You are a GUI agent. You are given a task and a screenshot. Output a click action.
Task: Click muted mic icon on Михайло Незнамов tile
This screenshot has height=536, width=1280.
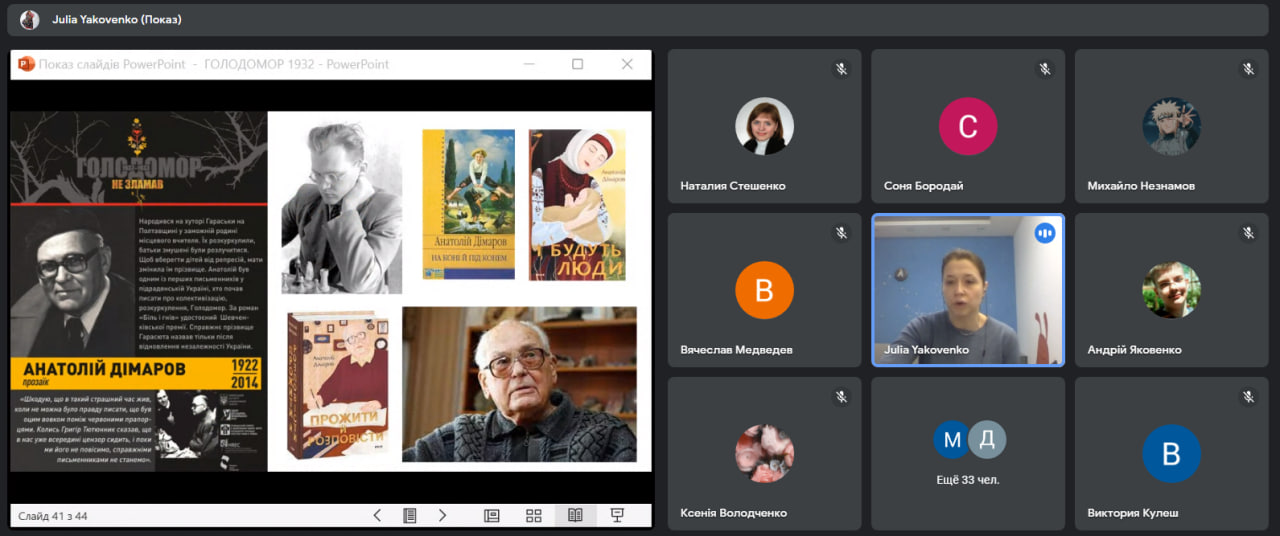pyautogui.click(x=1248, y=69)
